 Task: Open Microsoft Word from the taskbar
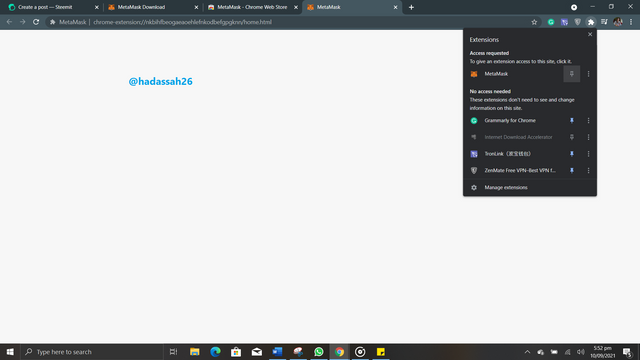[x=278, y=351]
